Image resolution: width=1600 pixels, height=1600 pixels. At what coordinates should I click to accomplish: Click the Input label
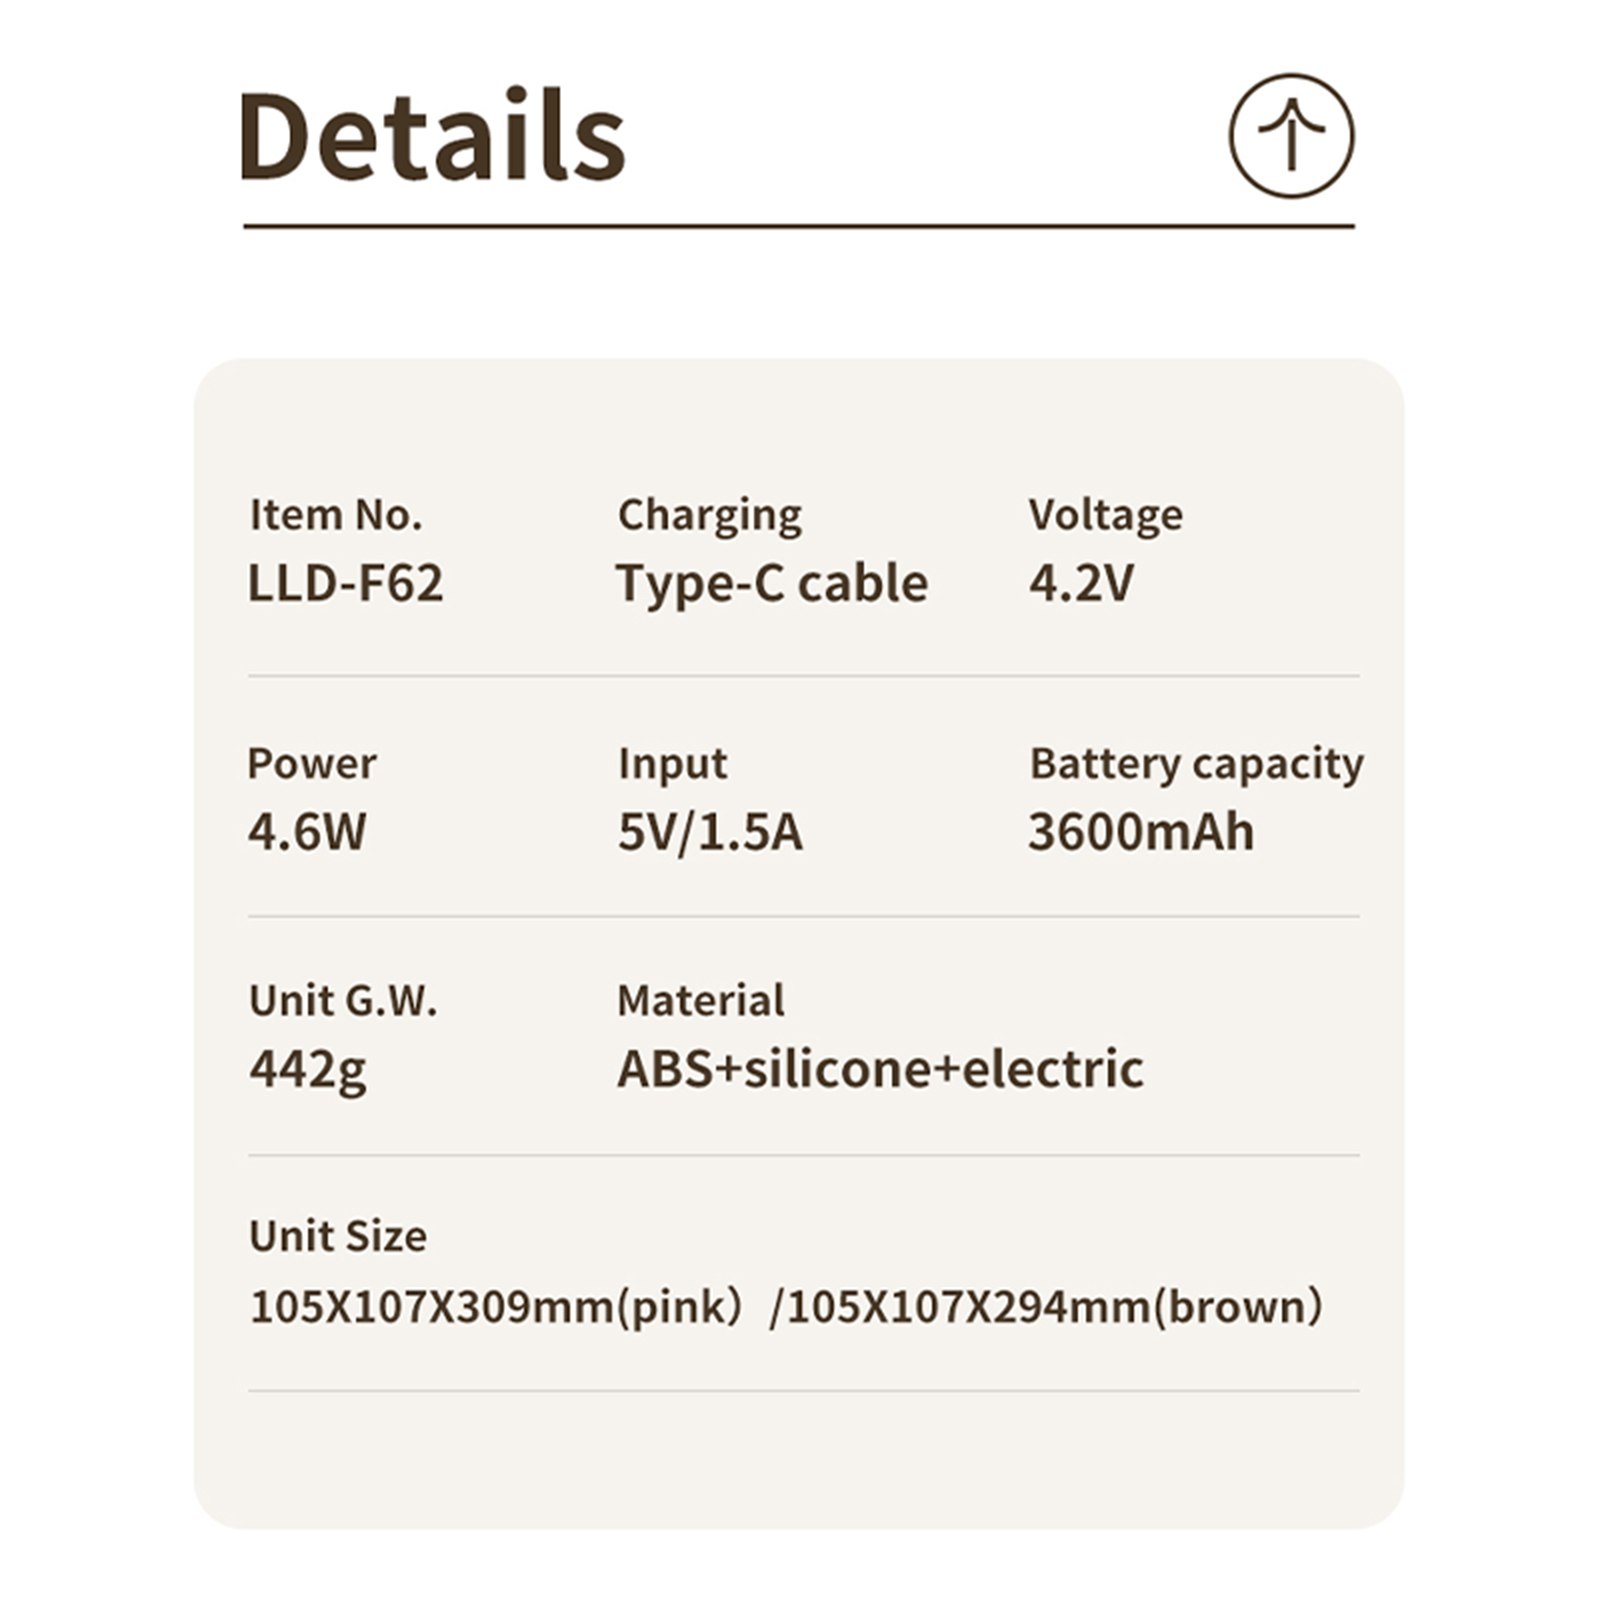point(672,764)
